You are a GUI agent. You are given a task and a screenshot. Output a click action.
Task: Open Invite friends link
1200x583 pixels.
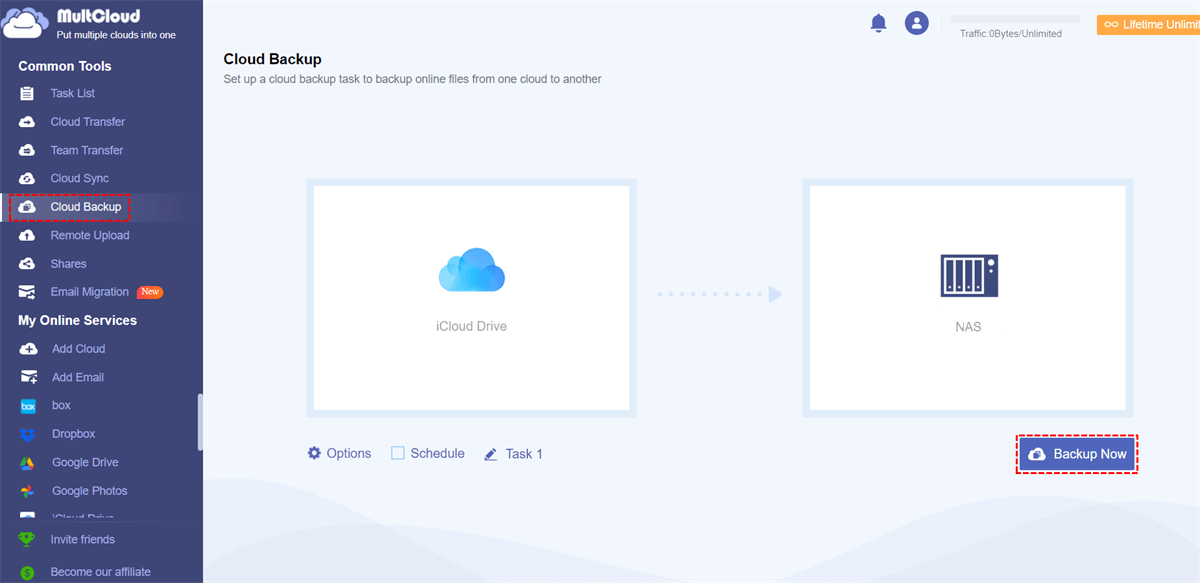(83, 539)
